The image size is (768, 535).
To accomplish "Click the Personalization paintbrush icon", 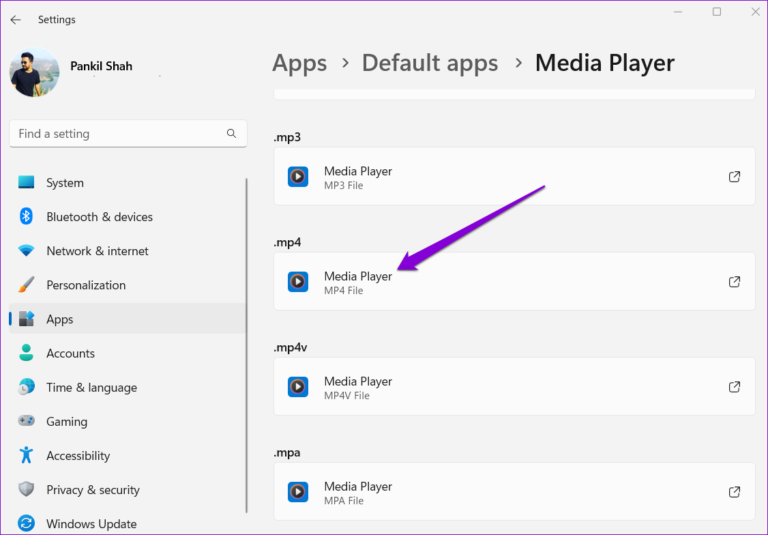I will coord(26,285).
